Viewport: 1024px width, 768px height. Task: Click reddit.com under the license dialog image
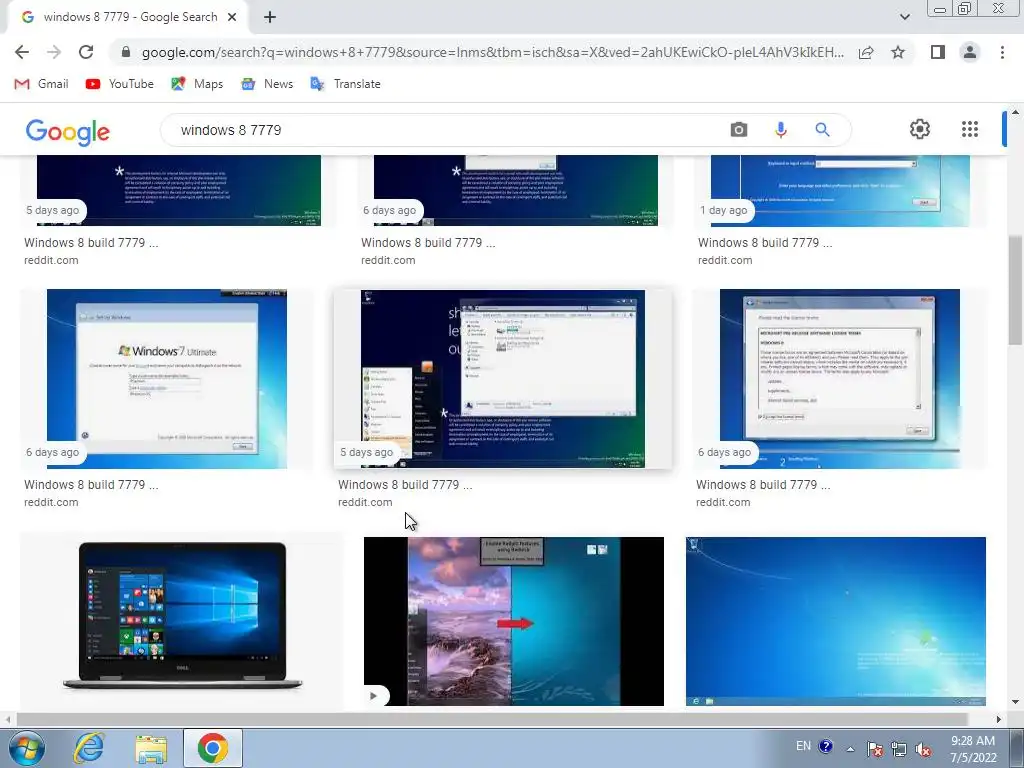click(723, 502)
